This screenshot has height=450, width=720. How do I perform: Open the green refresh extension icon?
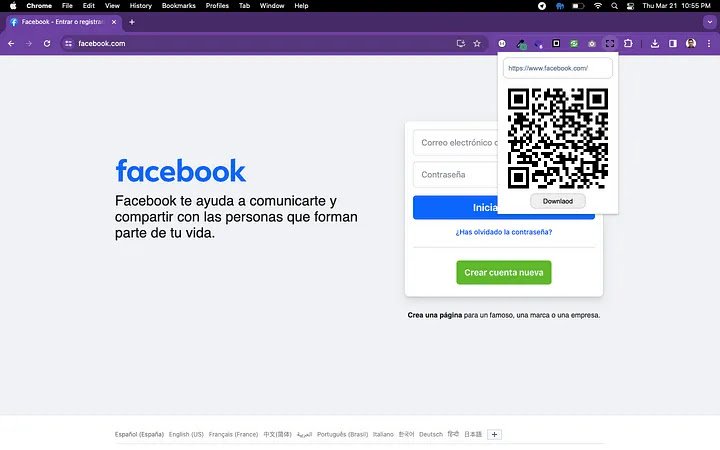[574, 44]
